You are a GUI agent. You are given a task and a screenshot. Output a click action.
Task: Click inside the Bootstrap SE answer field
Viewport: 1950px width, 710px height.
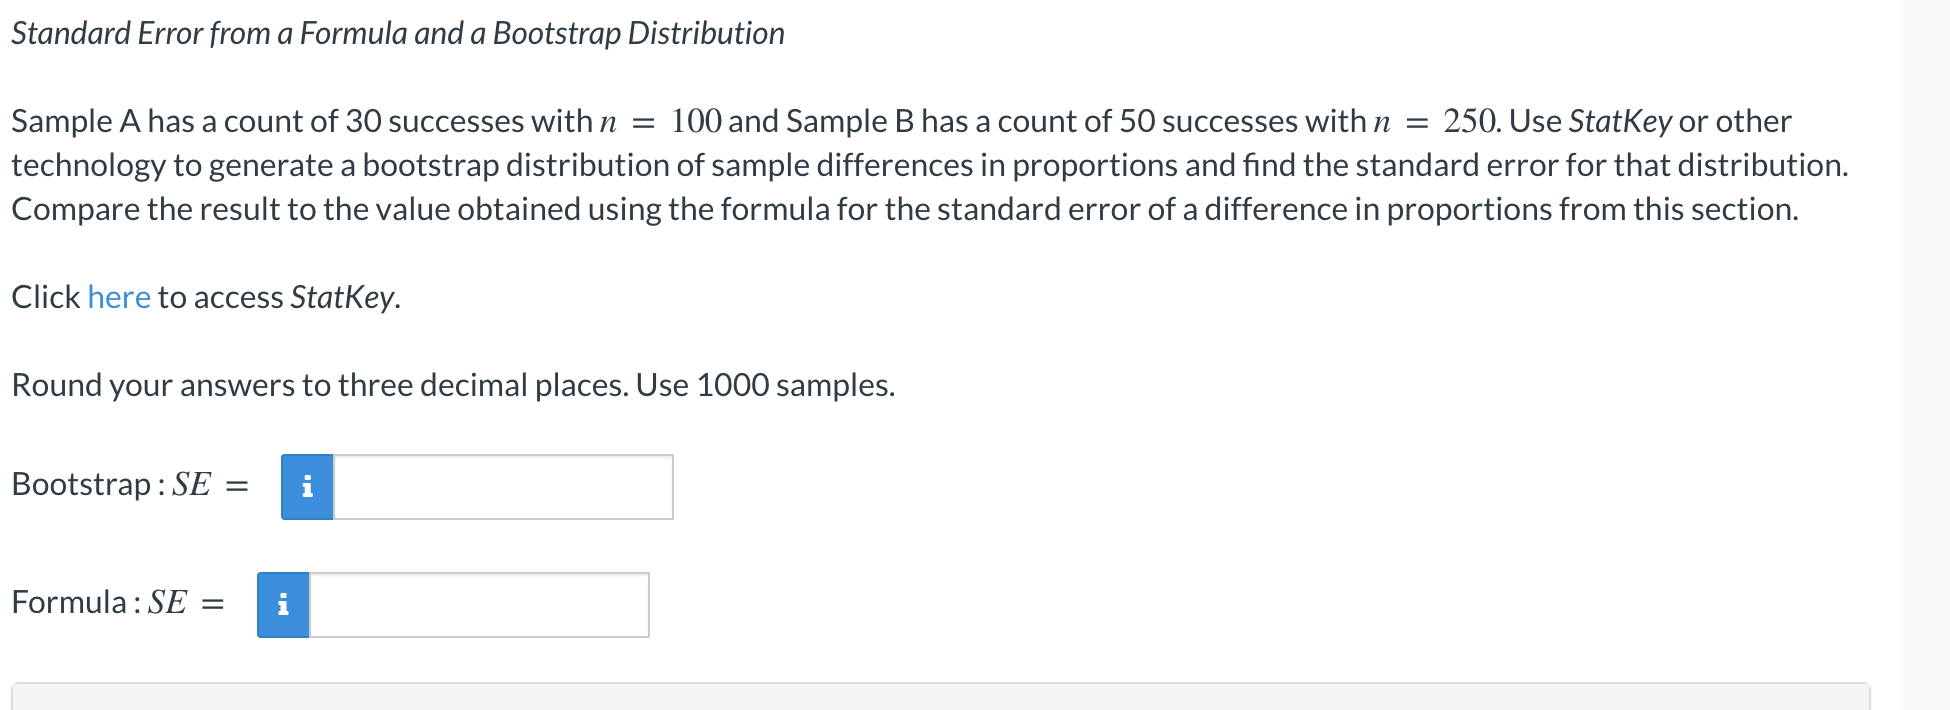coord(500,487)
